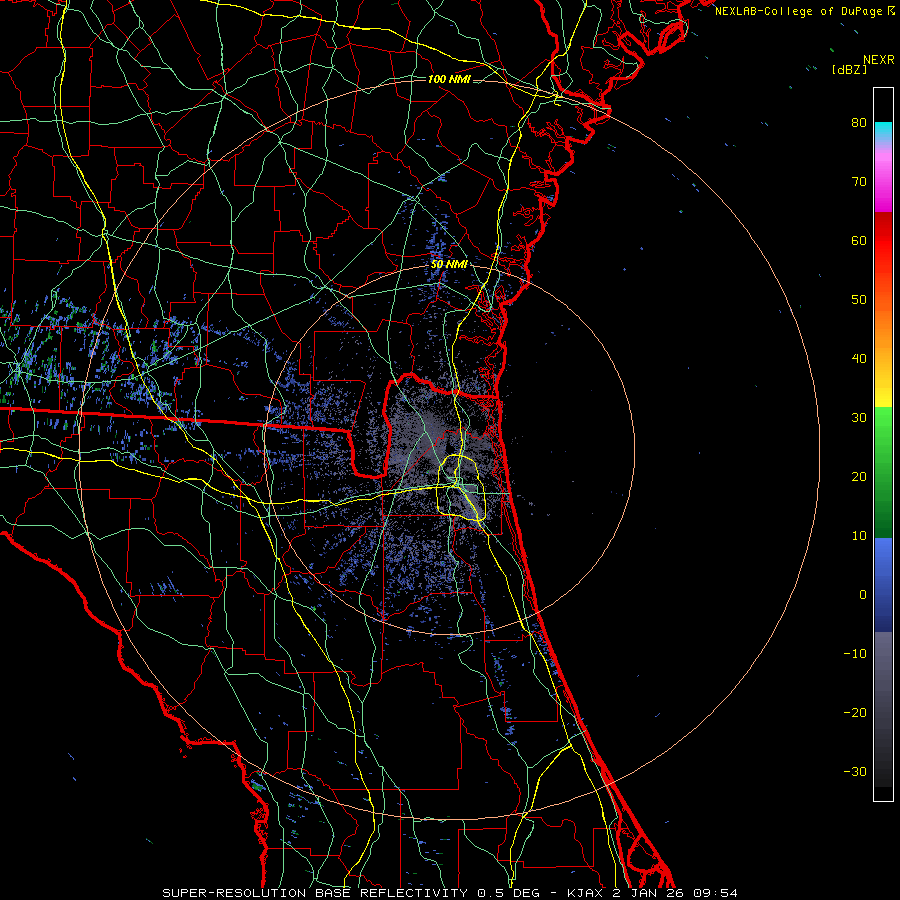Click the 20 dBZ scale value
Image resolution: width=900 pixels, height=900 pixels.
859,477
